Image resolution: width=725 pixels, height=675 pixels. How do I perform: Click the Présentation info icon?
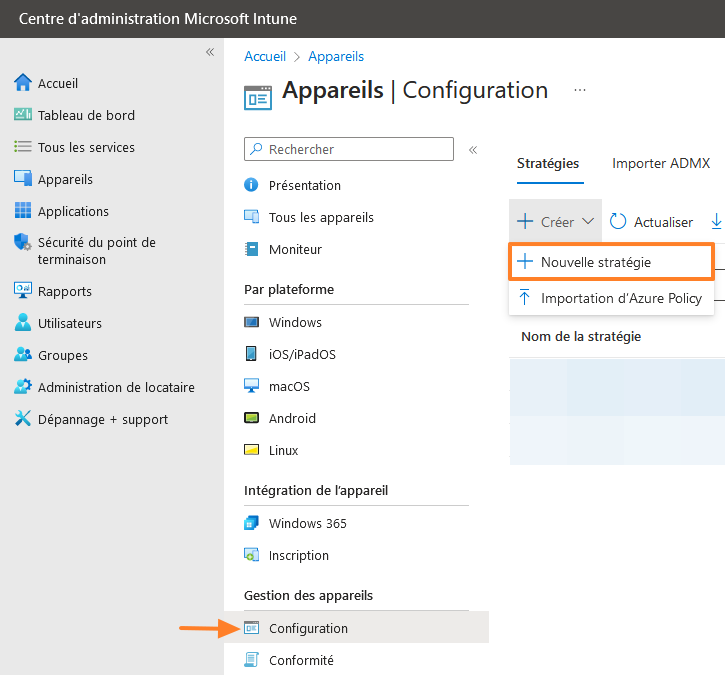pos(251,185)
